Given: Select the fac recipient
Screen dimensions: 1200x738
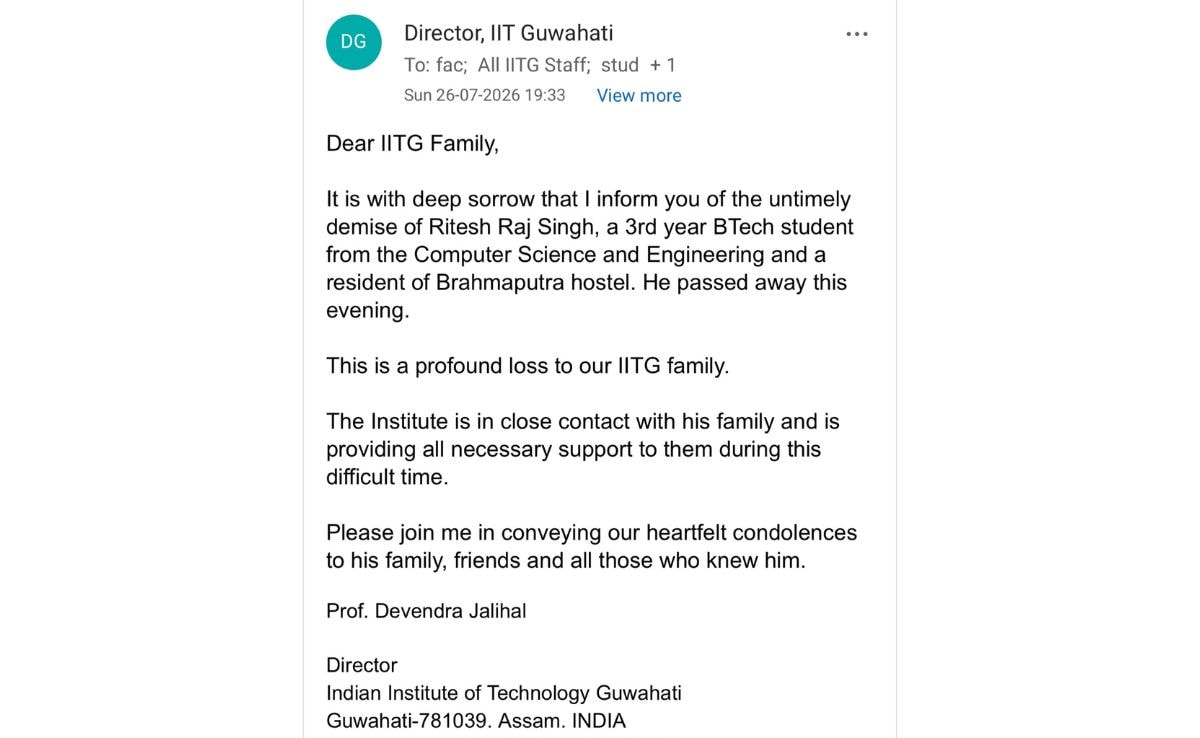Looking at the screenshot, I should click(x=447, y=65).
